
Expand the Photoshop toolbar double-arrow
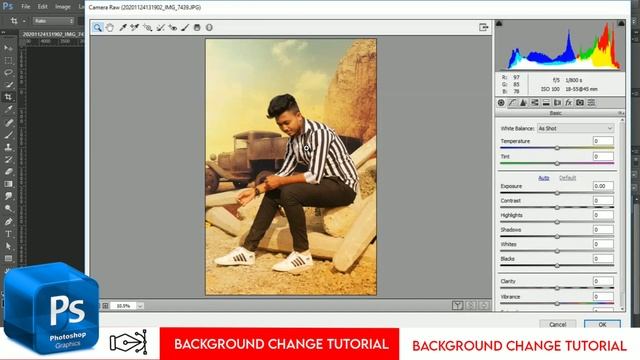pos(4,32)
